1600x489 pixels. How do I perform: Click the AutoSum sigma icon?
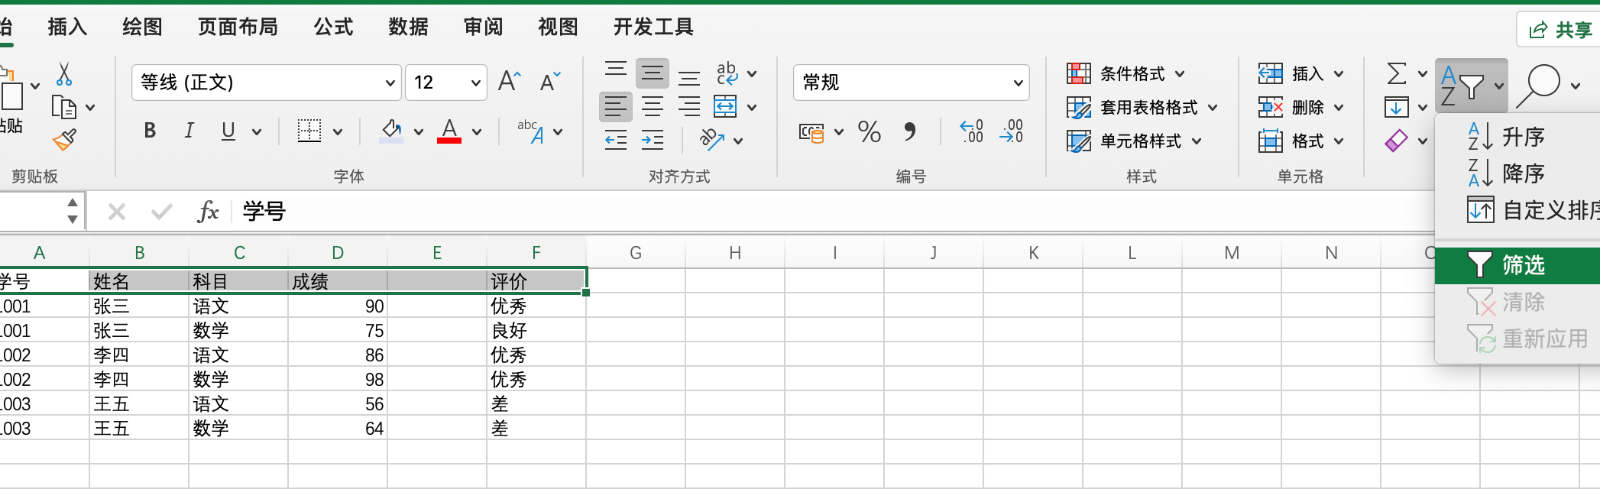(1397, 73)
